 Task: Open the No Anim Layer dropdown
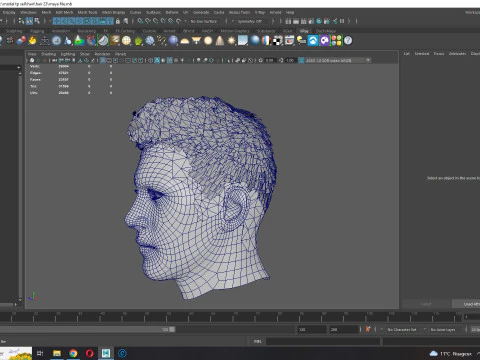click(x=443, y=330)
